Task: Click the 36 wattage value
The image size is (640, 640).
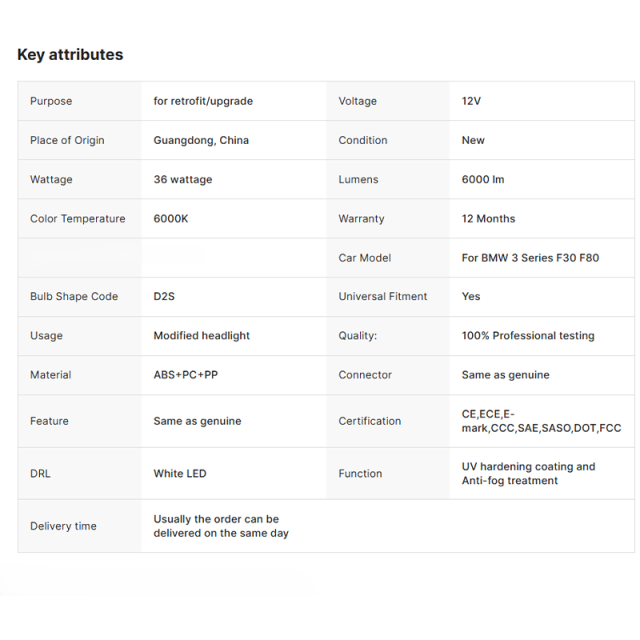Action: (183, 180)
